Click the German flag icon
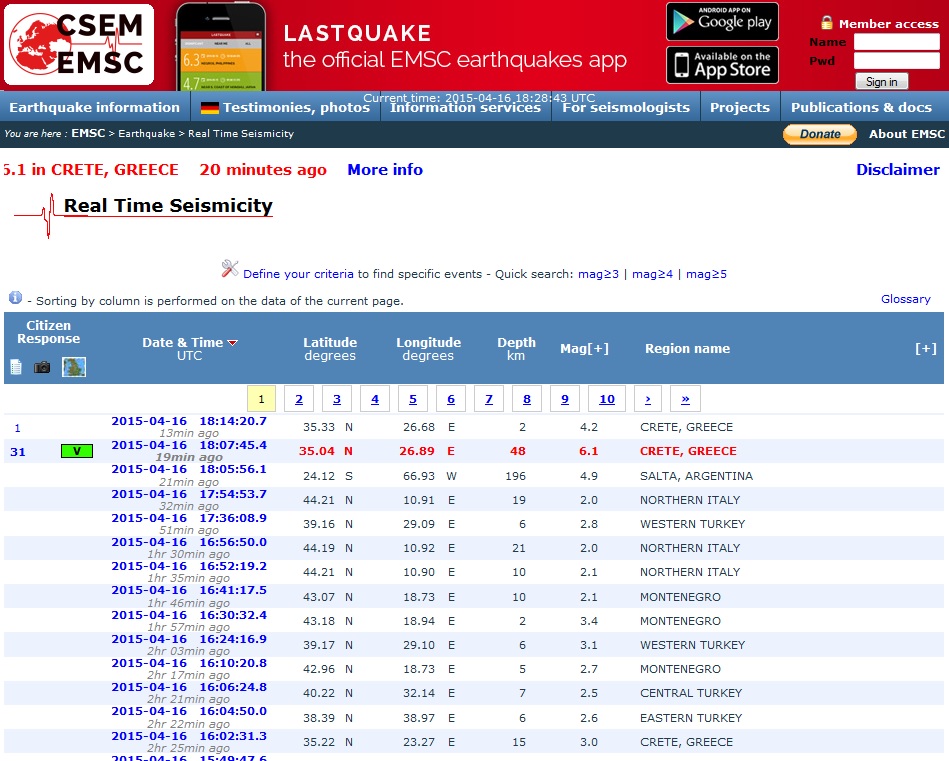 209,108
